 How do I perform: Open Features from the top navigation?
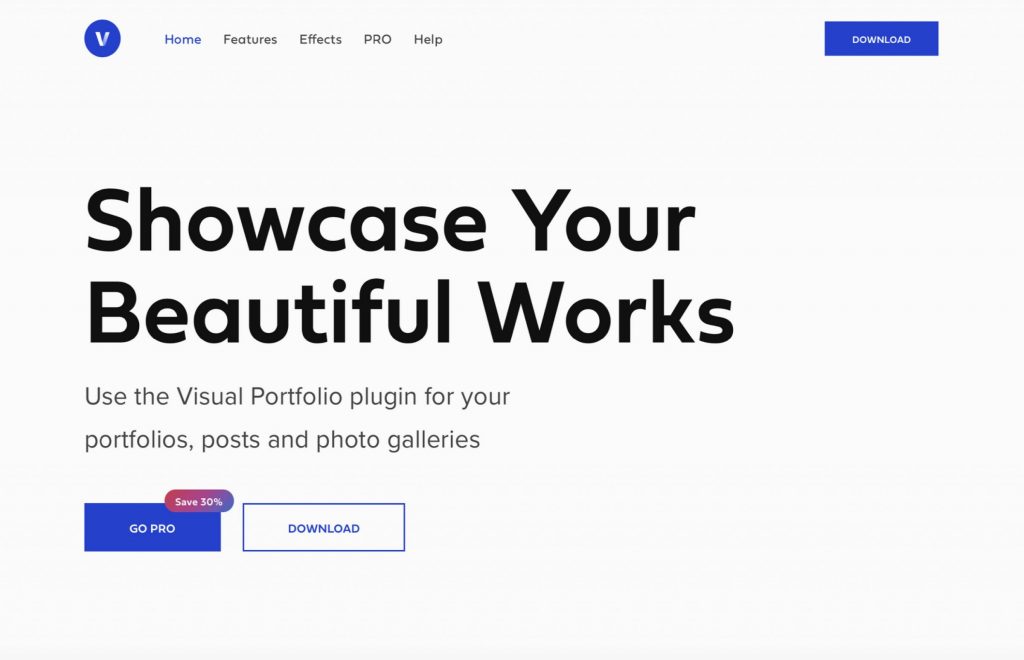250,39
